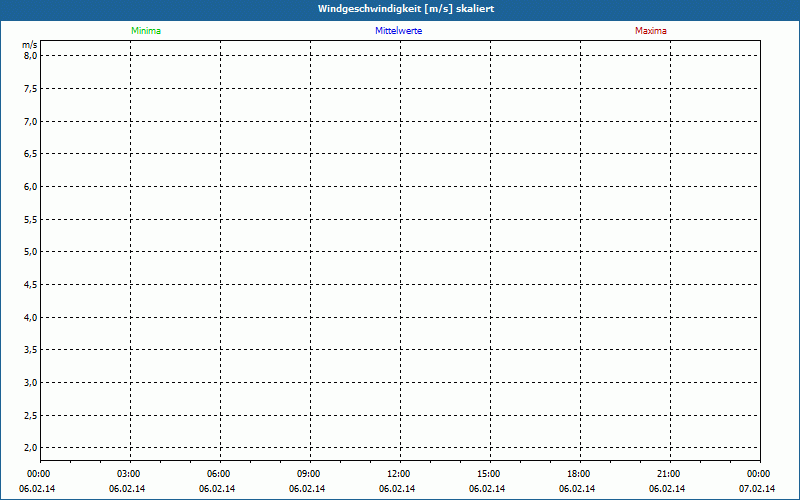Click the green Minima legend label
The image size is (800, 500).
pyautogui.click(x=146, y=31)
